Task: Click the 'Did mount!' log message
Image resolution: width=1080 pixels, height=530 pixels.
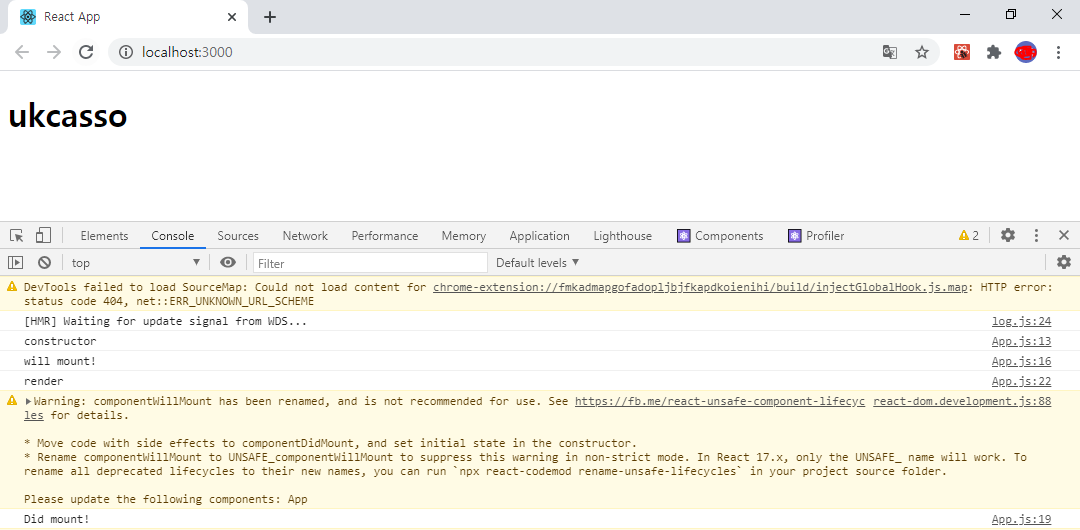Action: click(x=56, y=519)
